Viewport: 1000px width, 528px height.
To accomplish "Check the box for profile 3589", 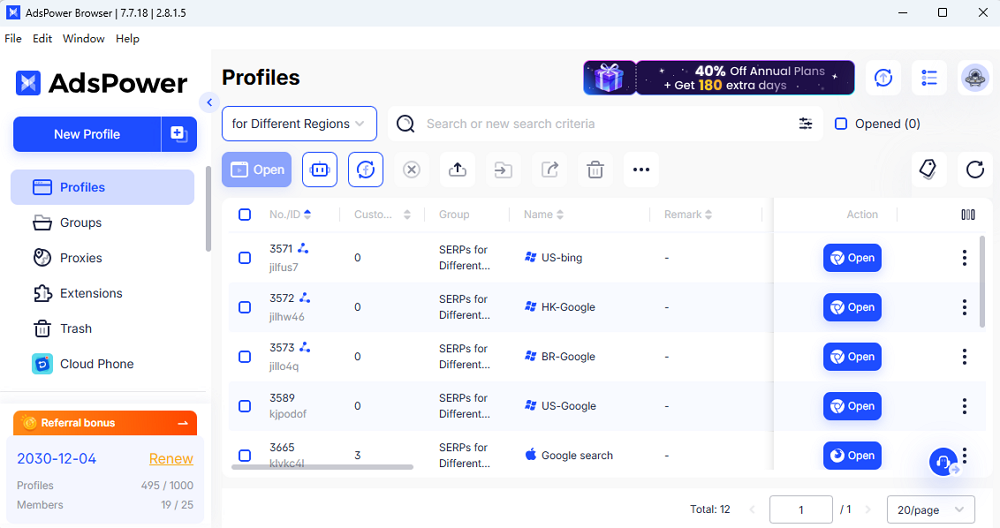I will click(245, 406).
